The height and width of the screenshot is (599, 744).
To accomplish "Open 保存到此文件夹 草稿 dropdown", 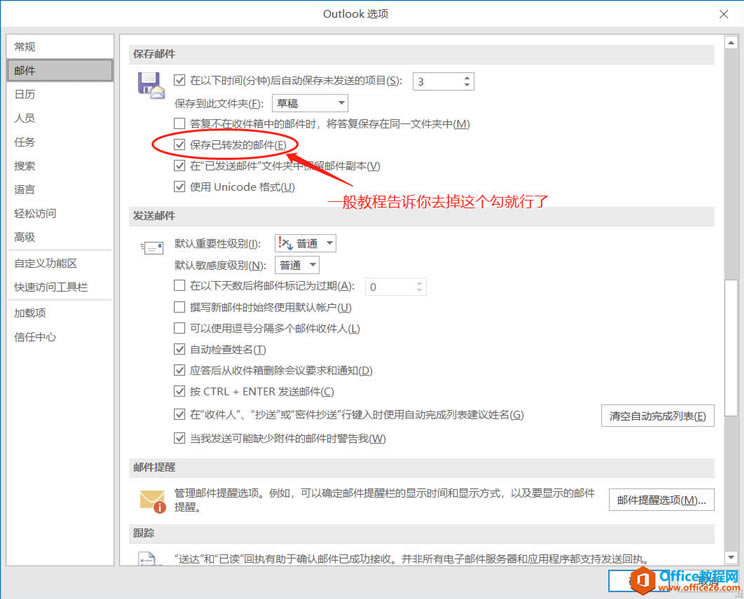I will tap(310, 103).
